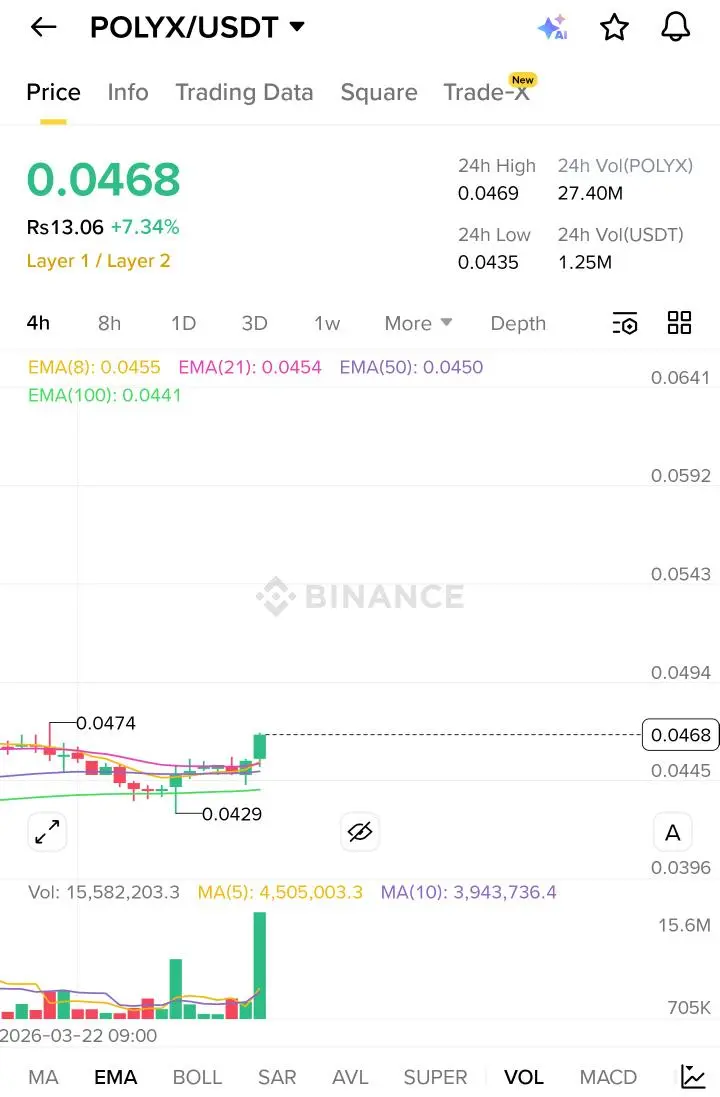Enable the SAR indicator

(x=277, y=1077)
